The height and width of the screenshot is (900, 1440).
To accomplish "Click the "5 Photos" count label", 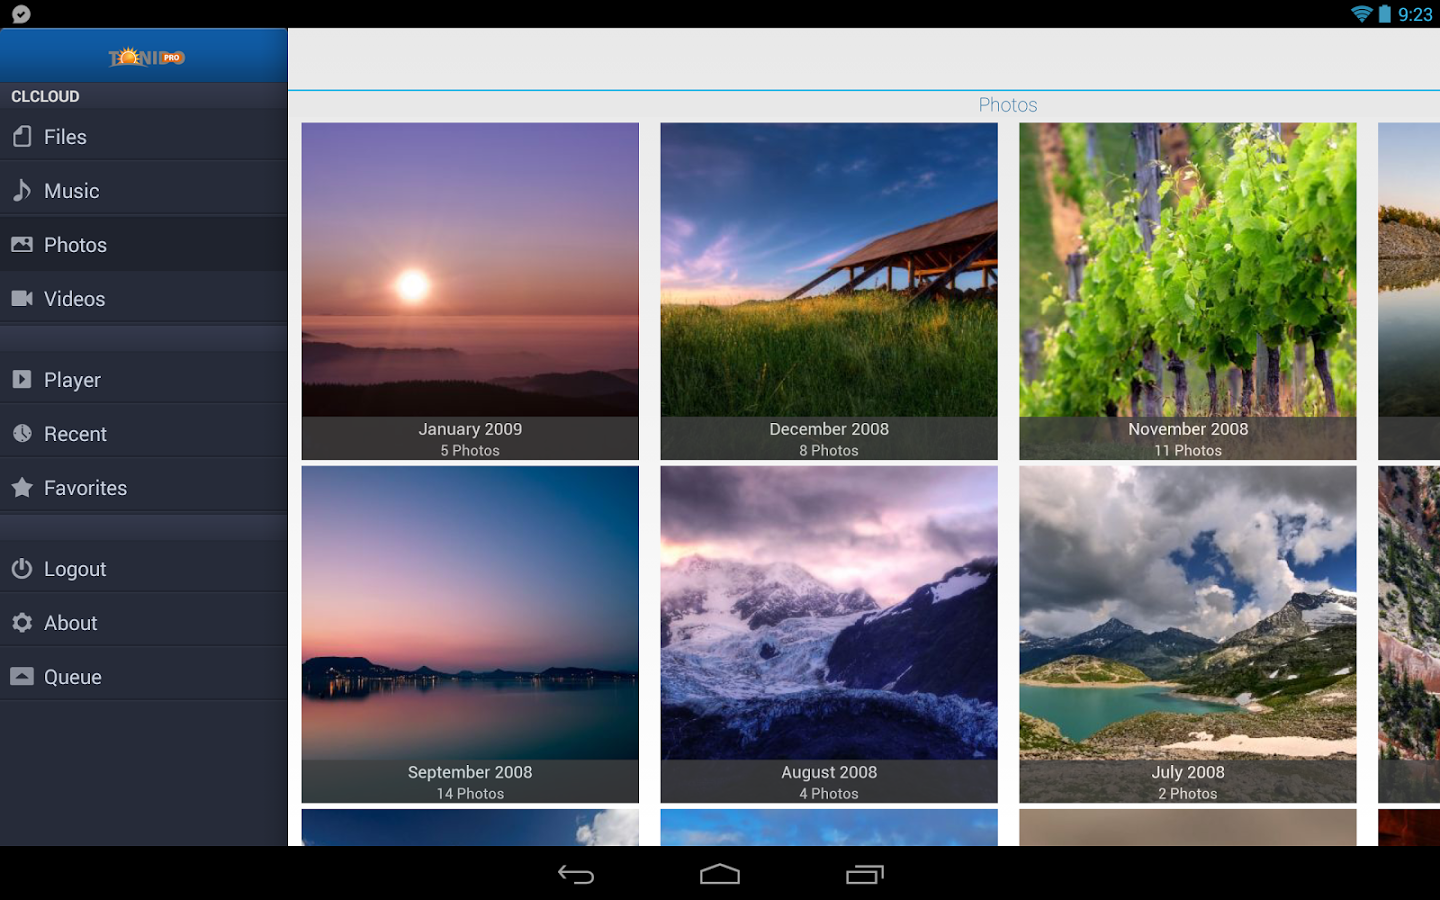I will pyautogui.click(x=470, y=451).
